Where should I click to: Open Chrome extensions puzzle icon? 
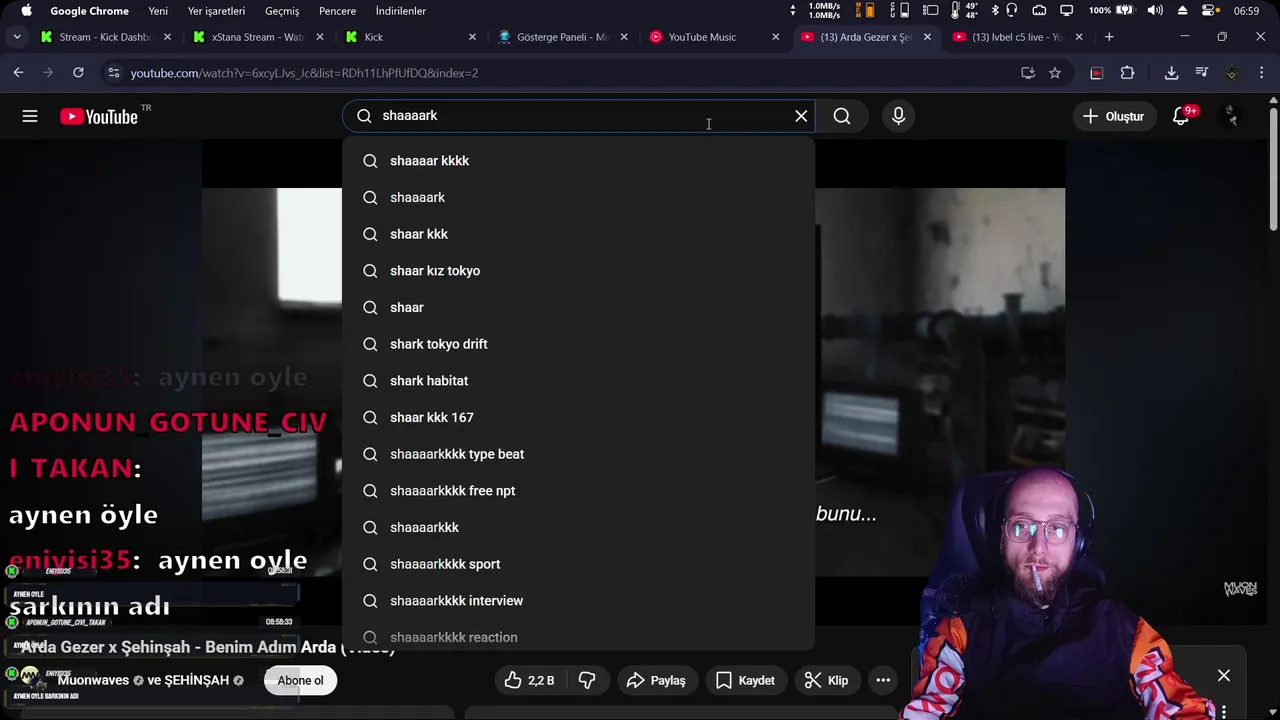pyautogui.click(x=1128, y=73)
